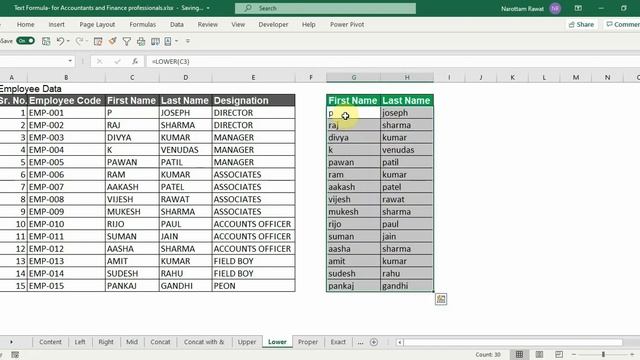Image resolution: width=640 pixels, height=360 pixels.
Task: Click the Comments button
Action: click(x=622, y=24)
